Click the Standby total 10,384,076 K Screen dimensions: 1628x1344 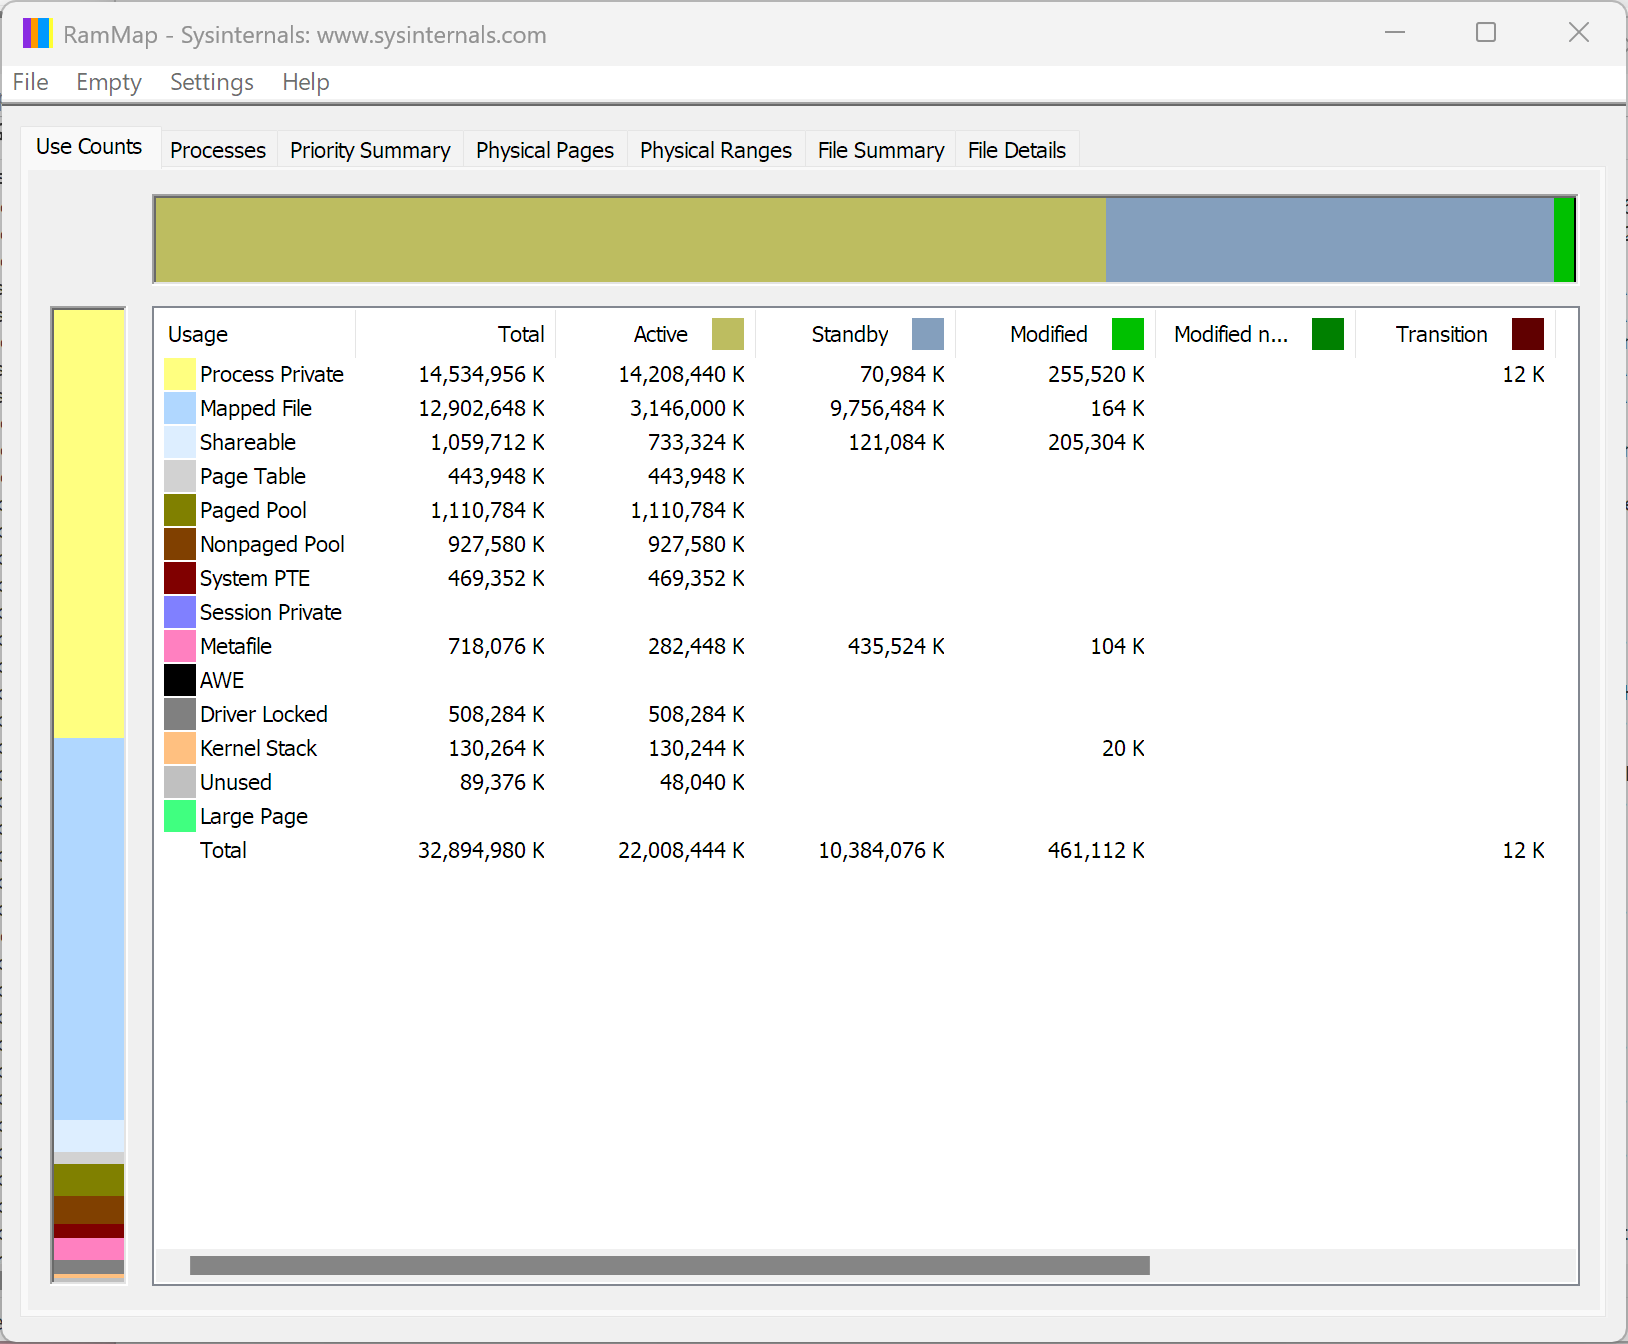[x=881, y=850]
